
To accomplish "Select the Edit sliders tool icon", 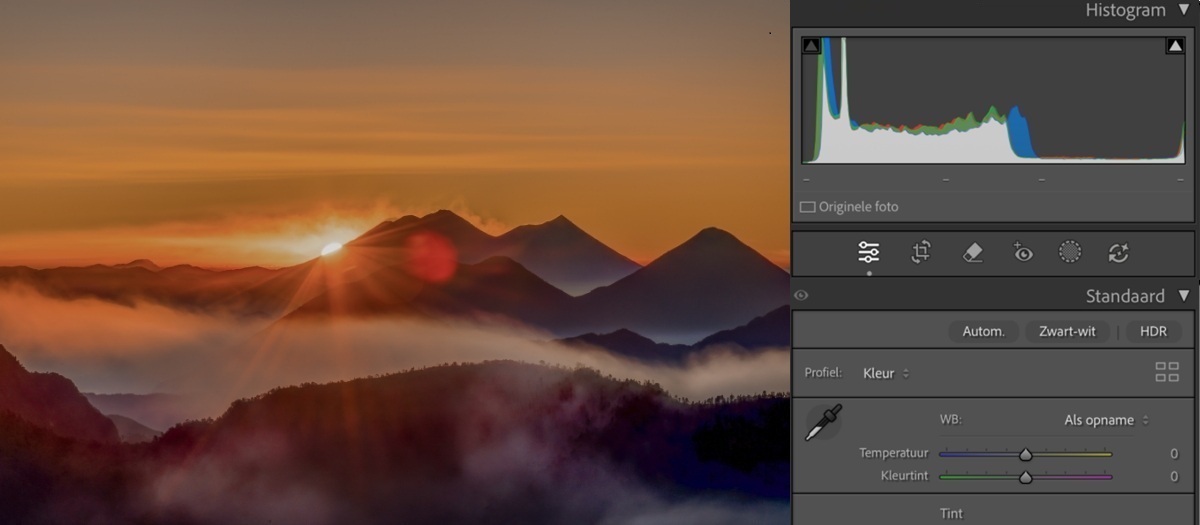I will [x=868, y=253].
